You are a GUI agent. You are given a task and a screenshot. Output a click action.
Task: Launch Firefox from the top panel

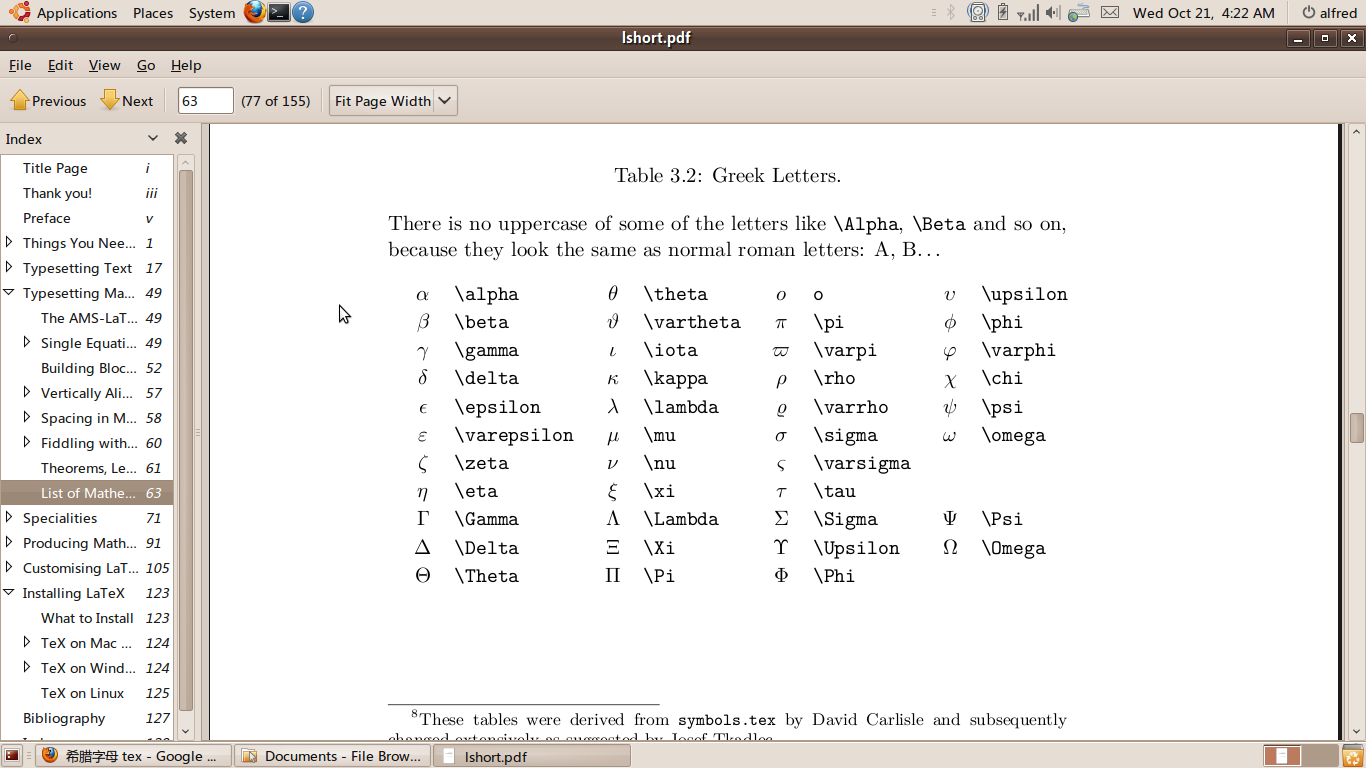pyautogui.click(x=255, y=13)
